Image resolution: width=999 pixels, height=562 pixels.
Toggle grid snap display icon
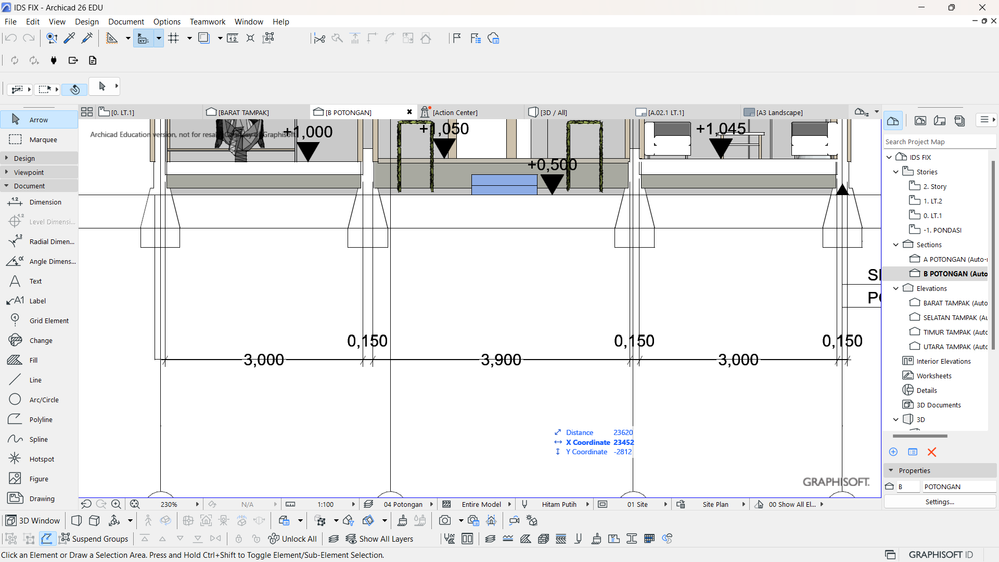coord(173,38)
